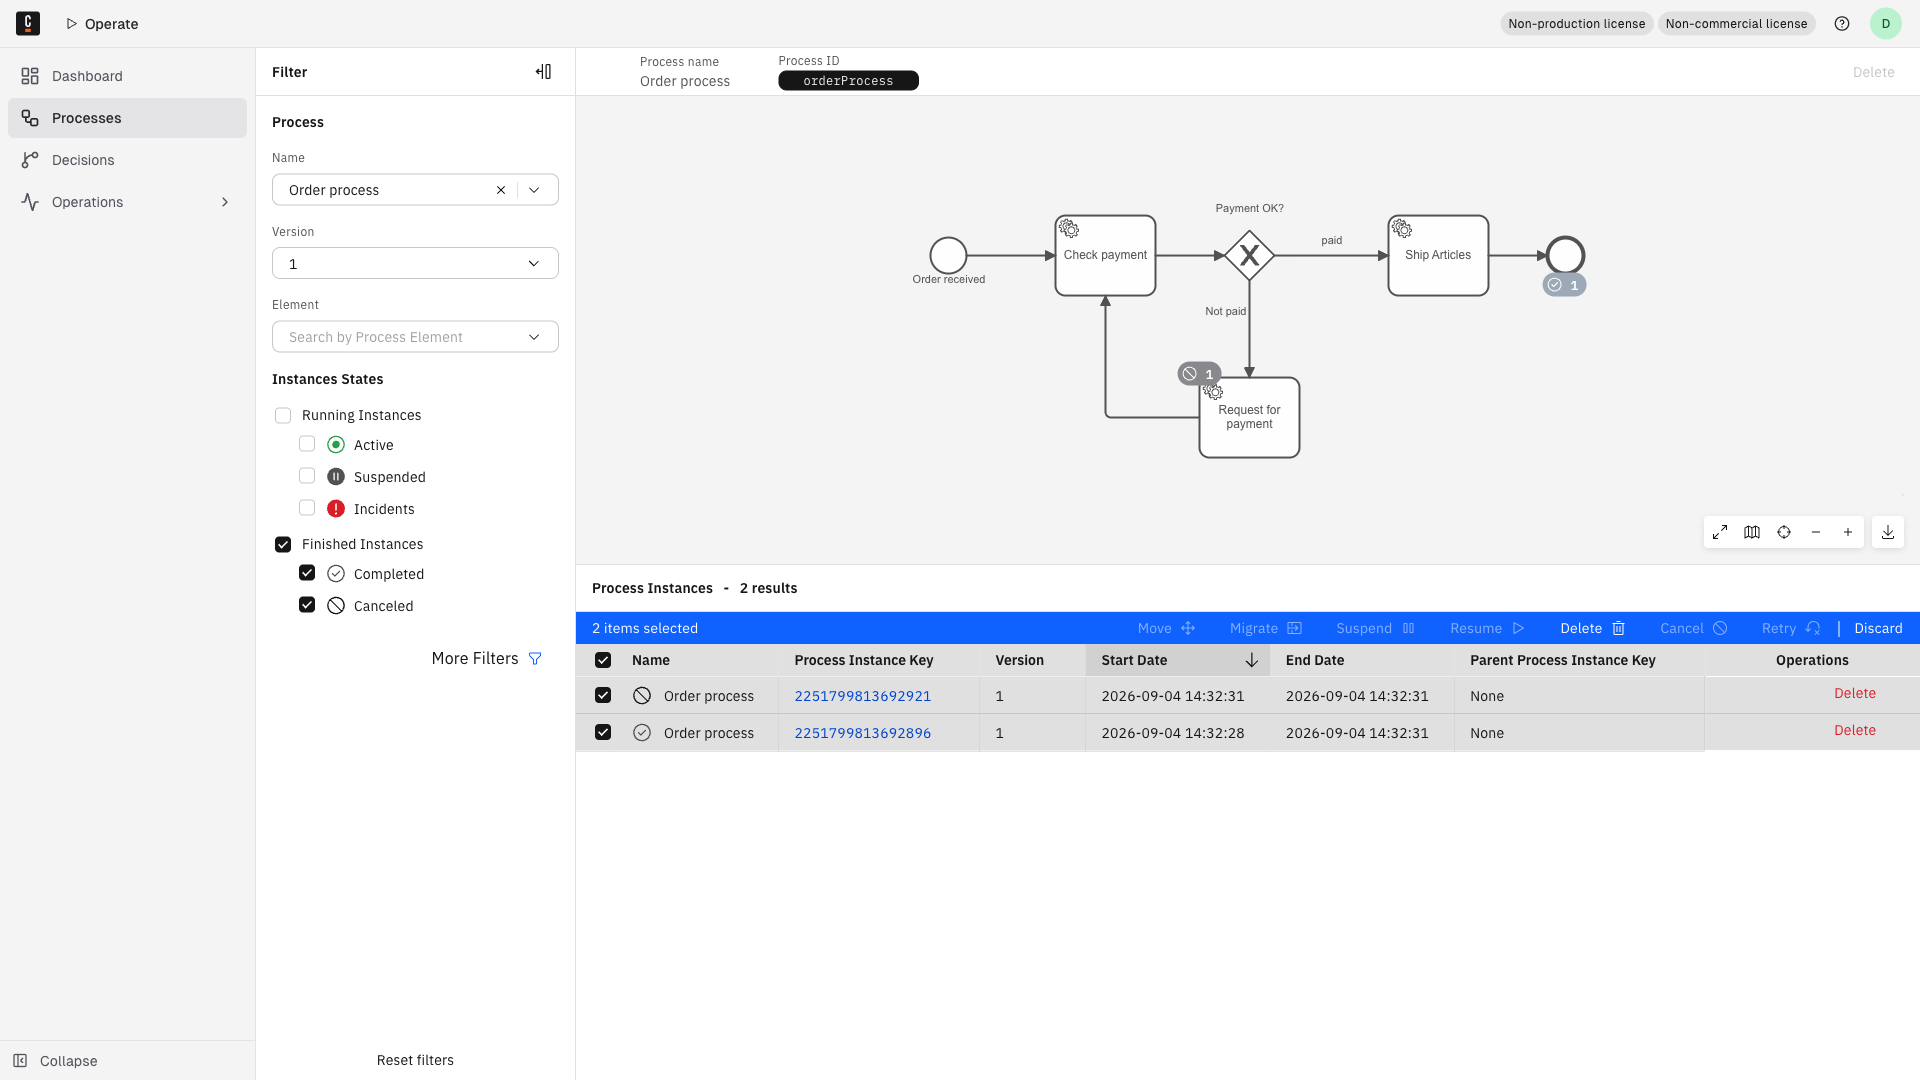Click the process end event circle
Screen dimensions: 1920x1080
1565,255
